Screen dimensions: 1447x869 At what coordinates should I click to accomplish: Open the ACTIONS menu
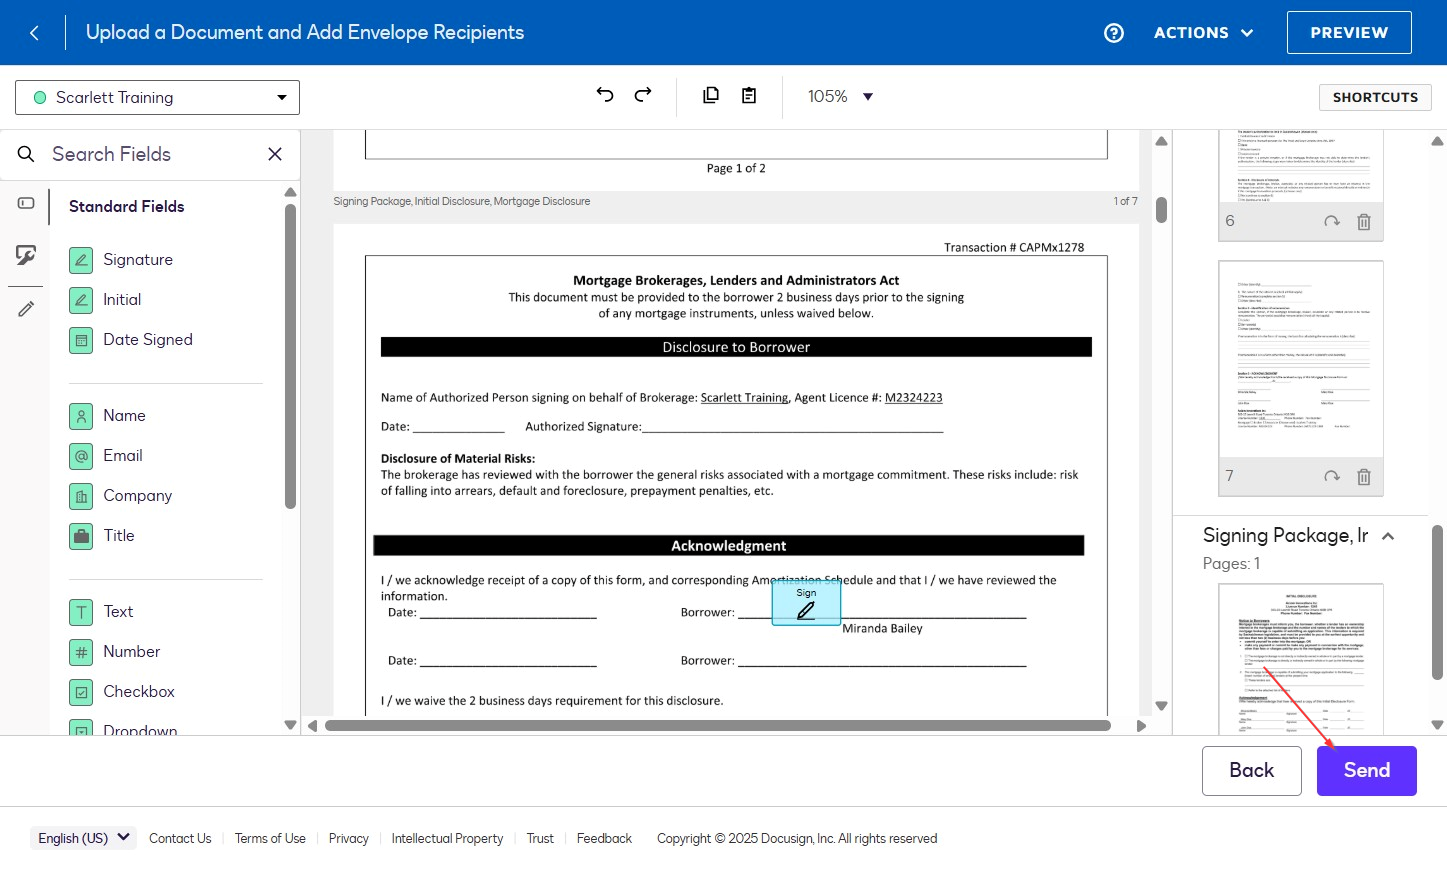coord(1203,33)
